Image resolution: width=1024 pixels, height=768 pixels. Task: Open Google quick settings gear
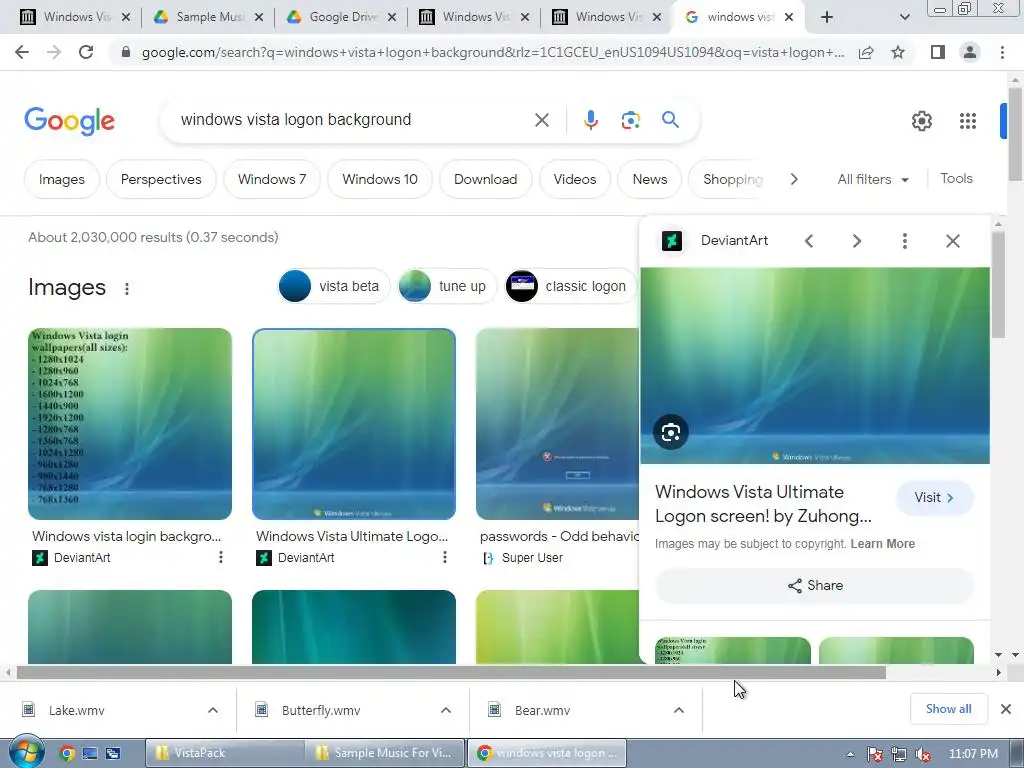pos(921,121)
